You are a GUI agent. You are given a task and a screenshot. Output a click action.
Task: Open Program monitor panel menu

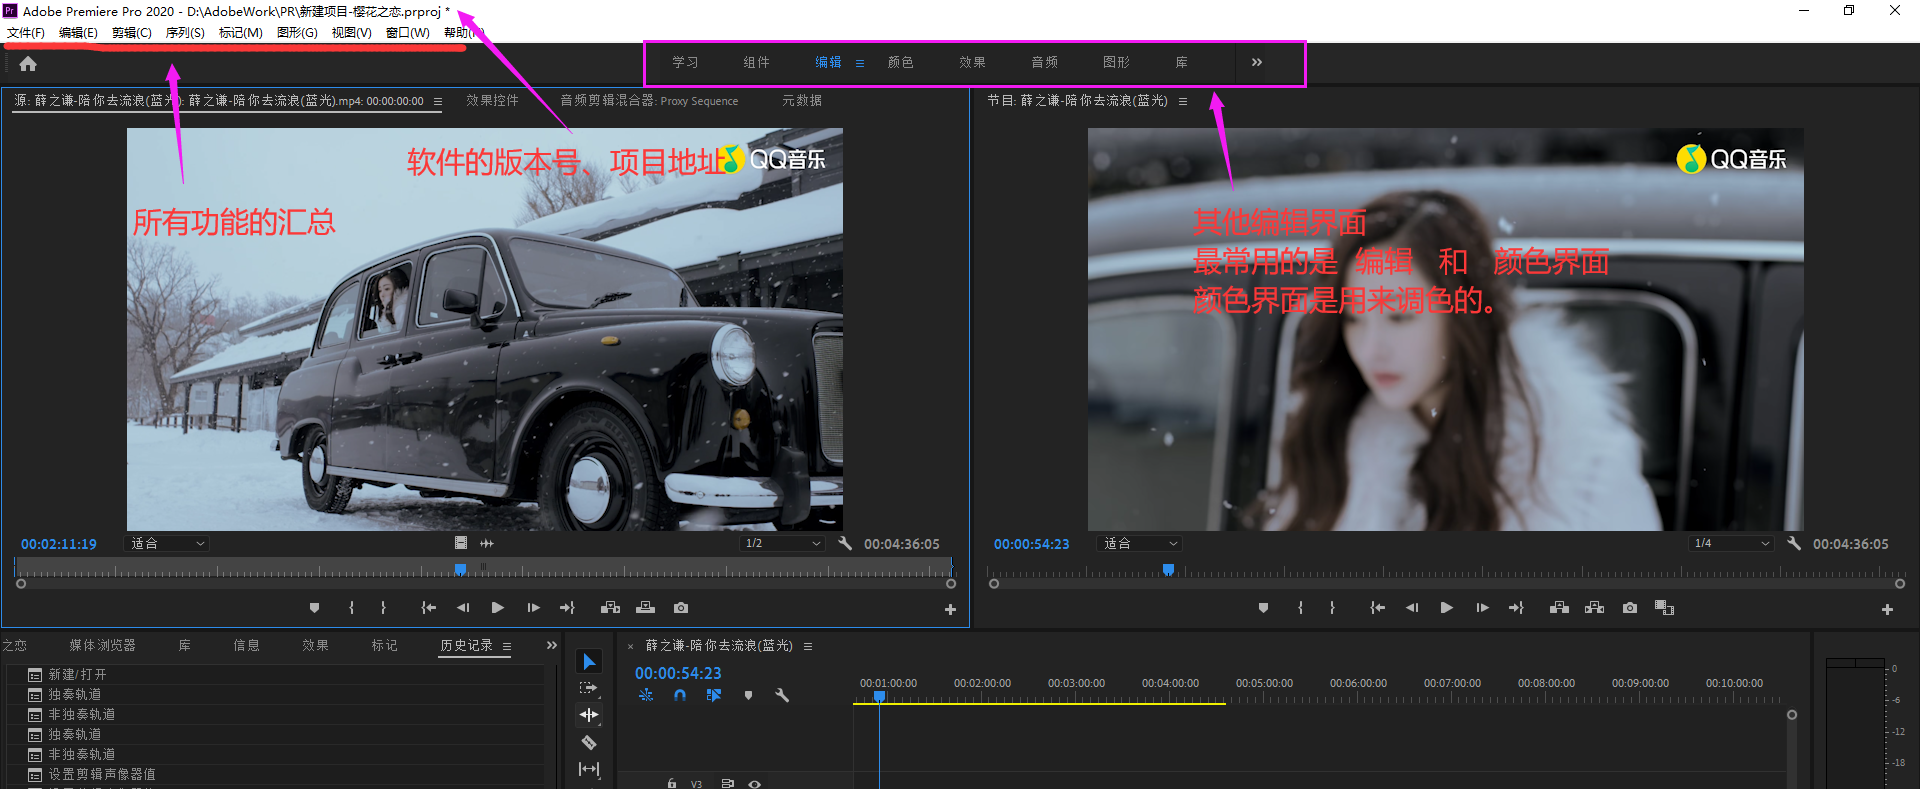click(1183, 101)
